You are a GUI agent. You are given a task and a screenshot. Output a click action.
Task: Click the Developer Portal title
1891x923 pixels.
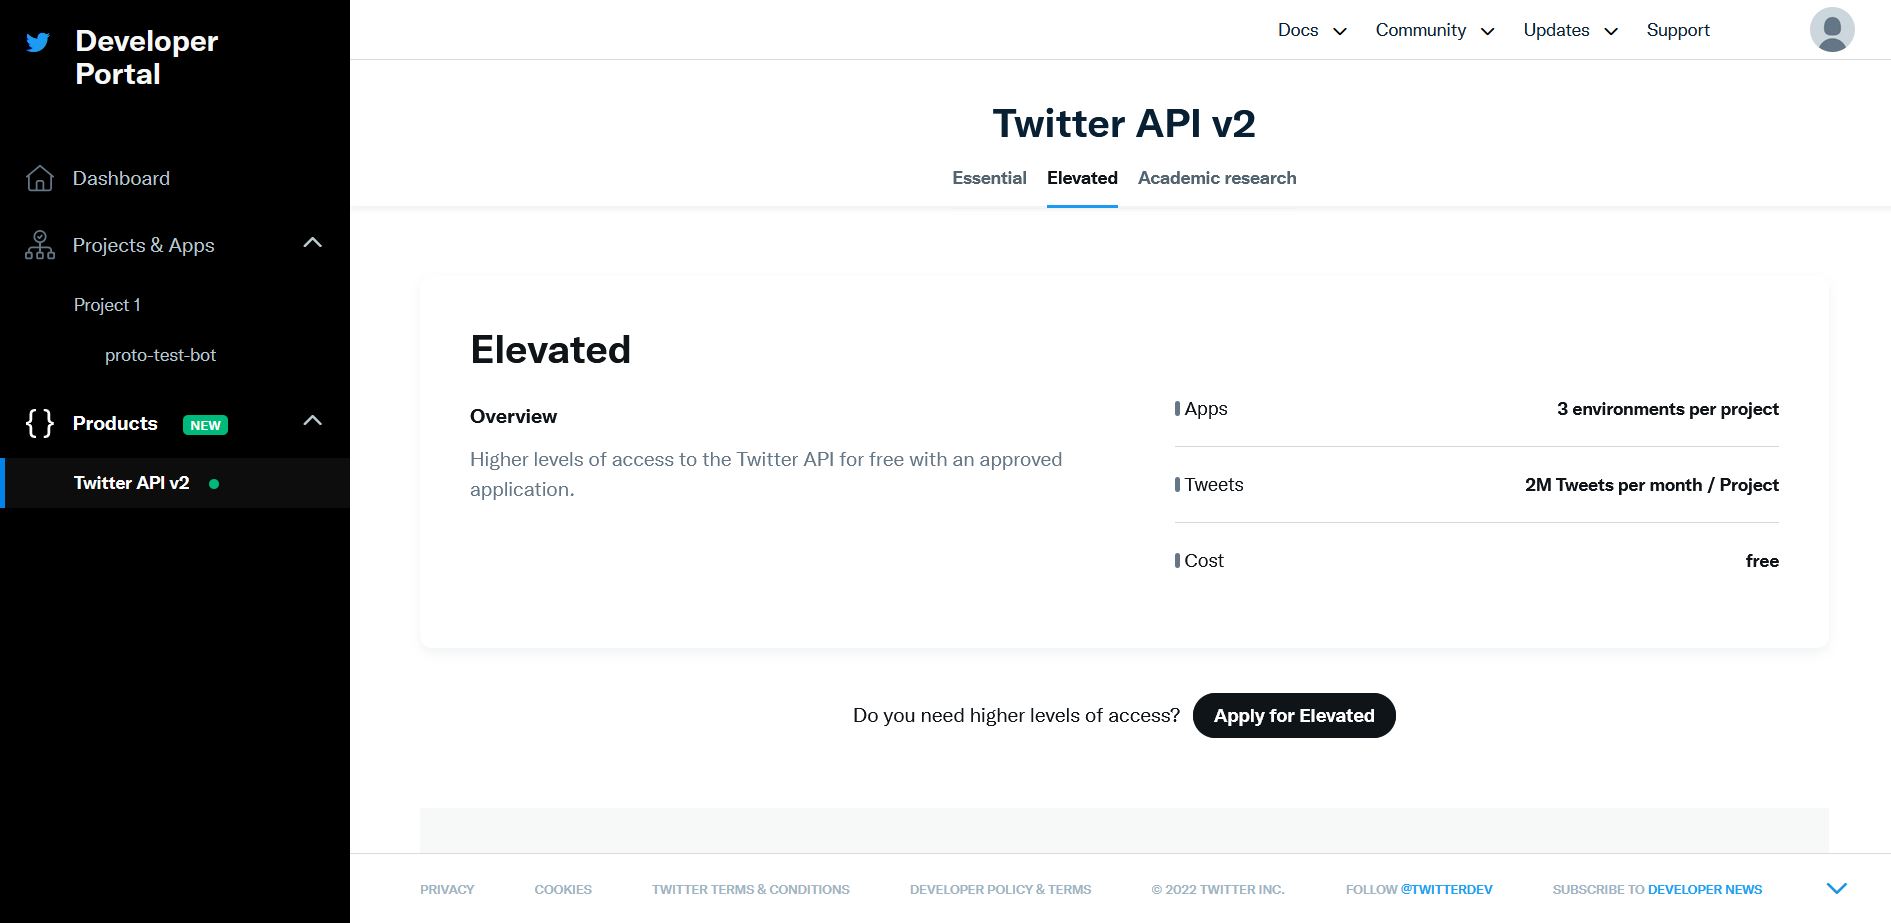pyautogui.click(x=146, y=57)
